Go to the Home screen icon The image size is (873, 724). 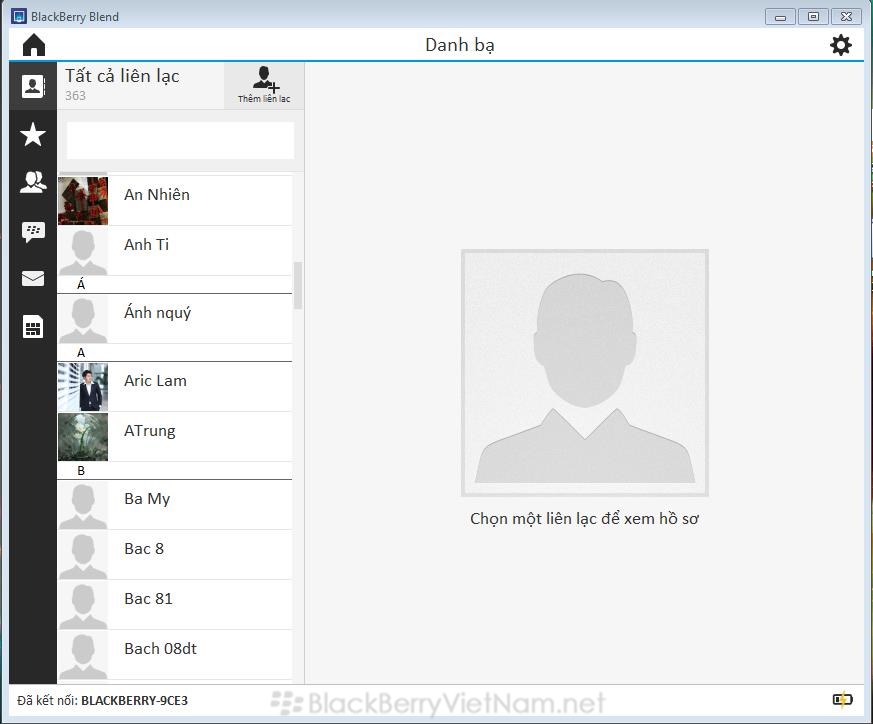pyautogui.click(x=34, y=45)
